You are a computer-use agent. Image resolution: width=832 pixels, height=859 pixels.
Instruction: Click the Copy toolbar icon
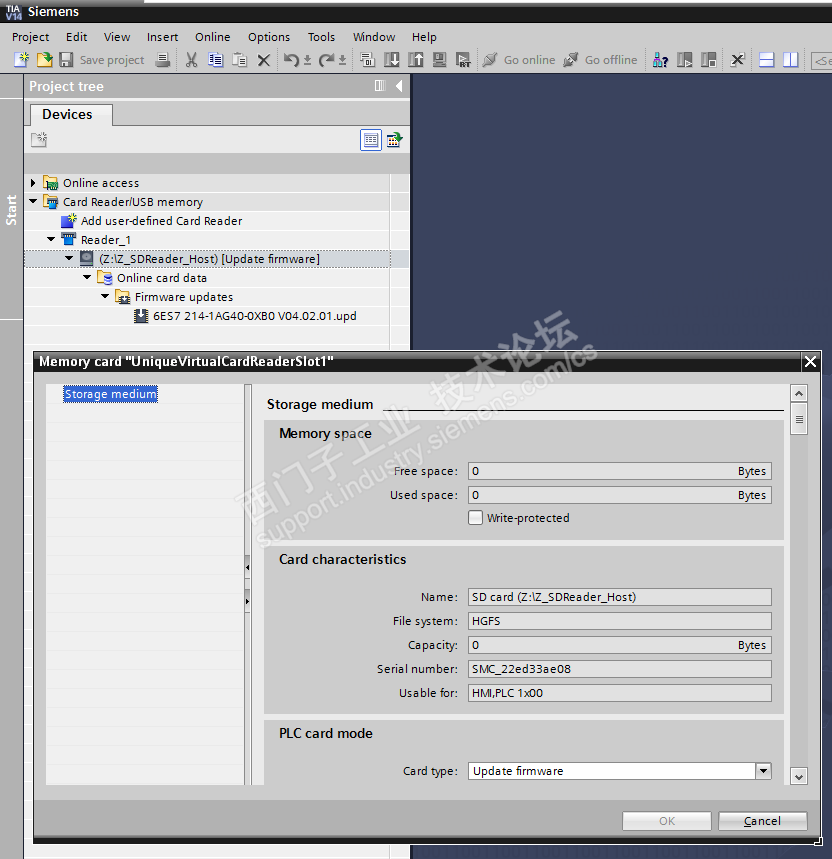215,60
